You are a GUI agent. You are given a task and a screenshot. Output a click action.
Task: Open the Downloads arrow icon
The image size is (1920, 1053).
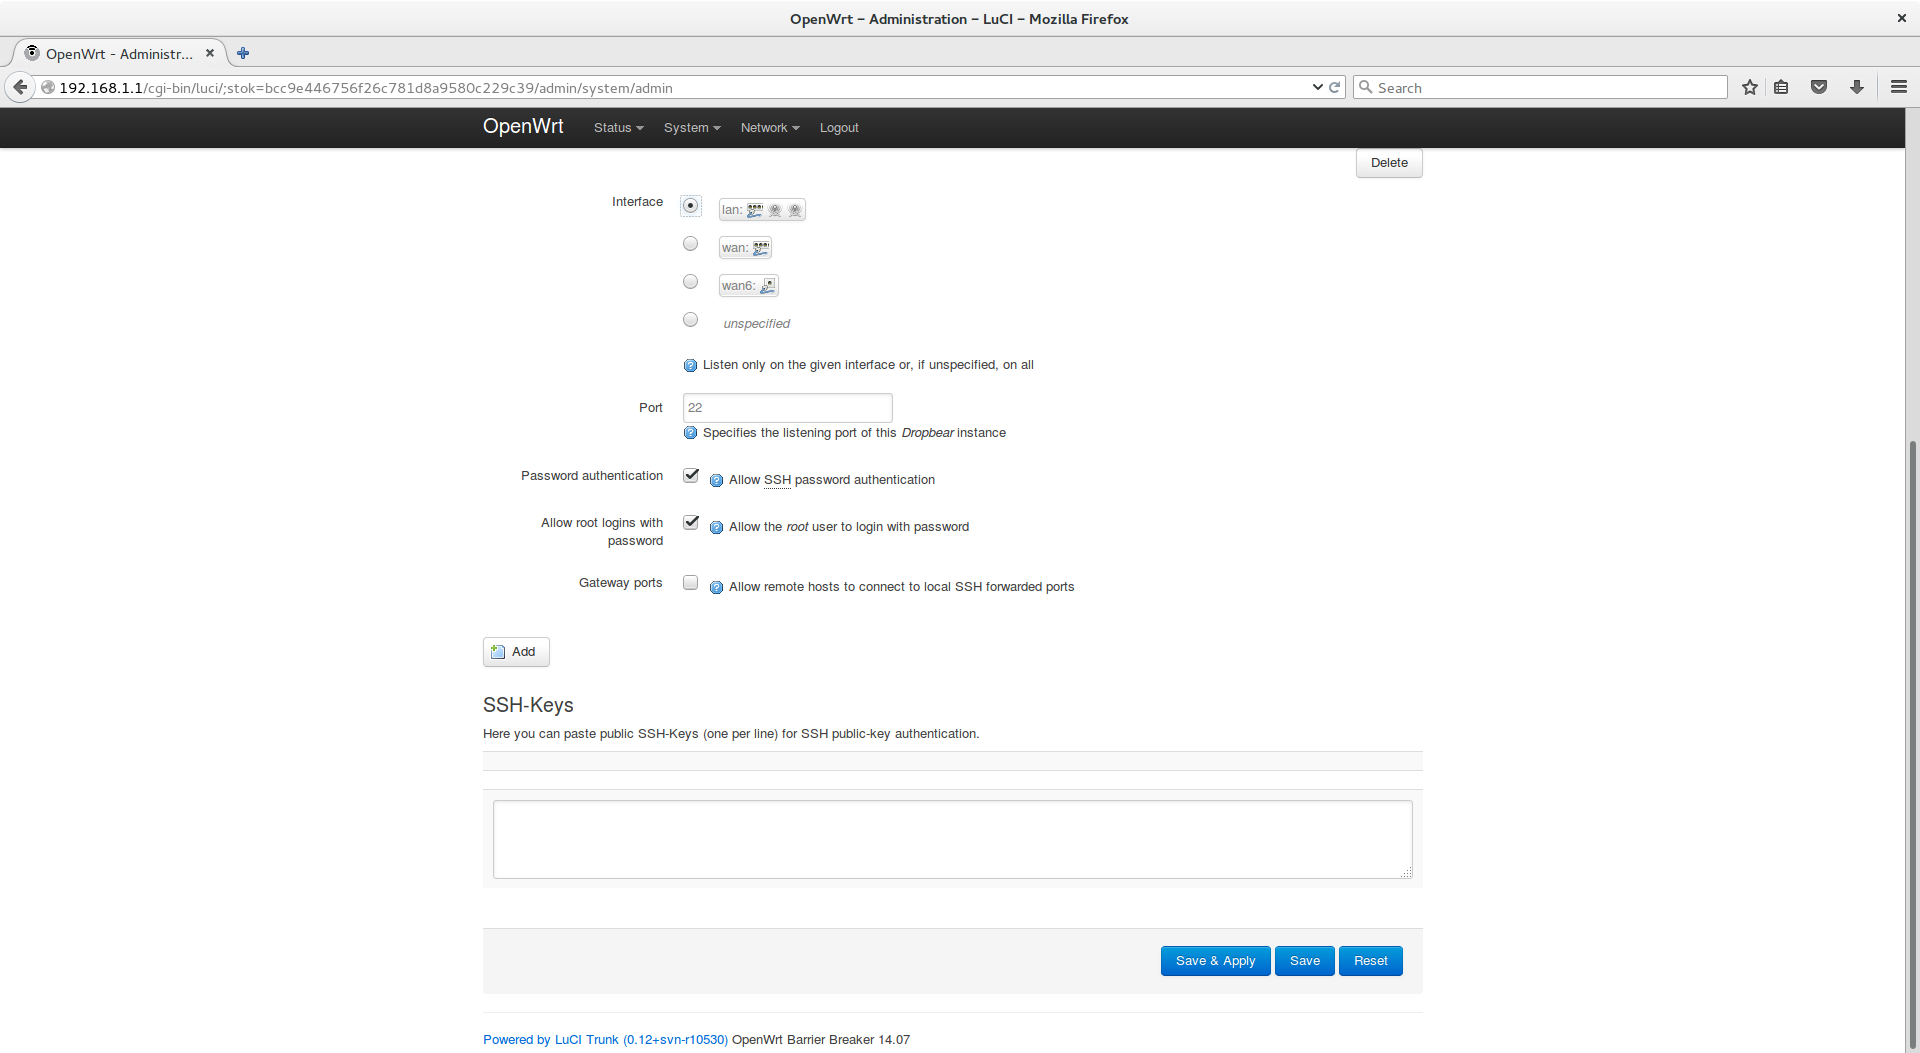(1857, 87)
